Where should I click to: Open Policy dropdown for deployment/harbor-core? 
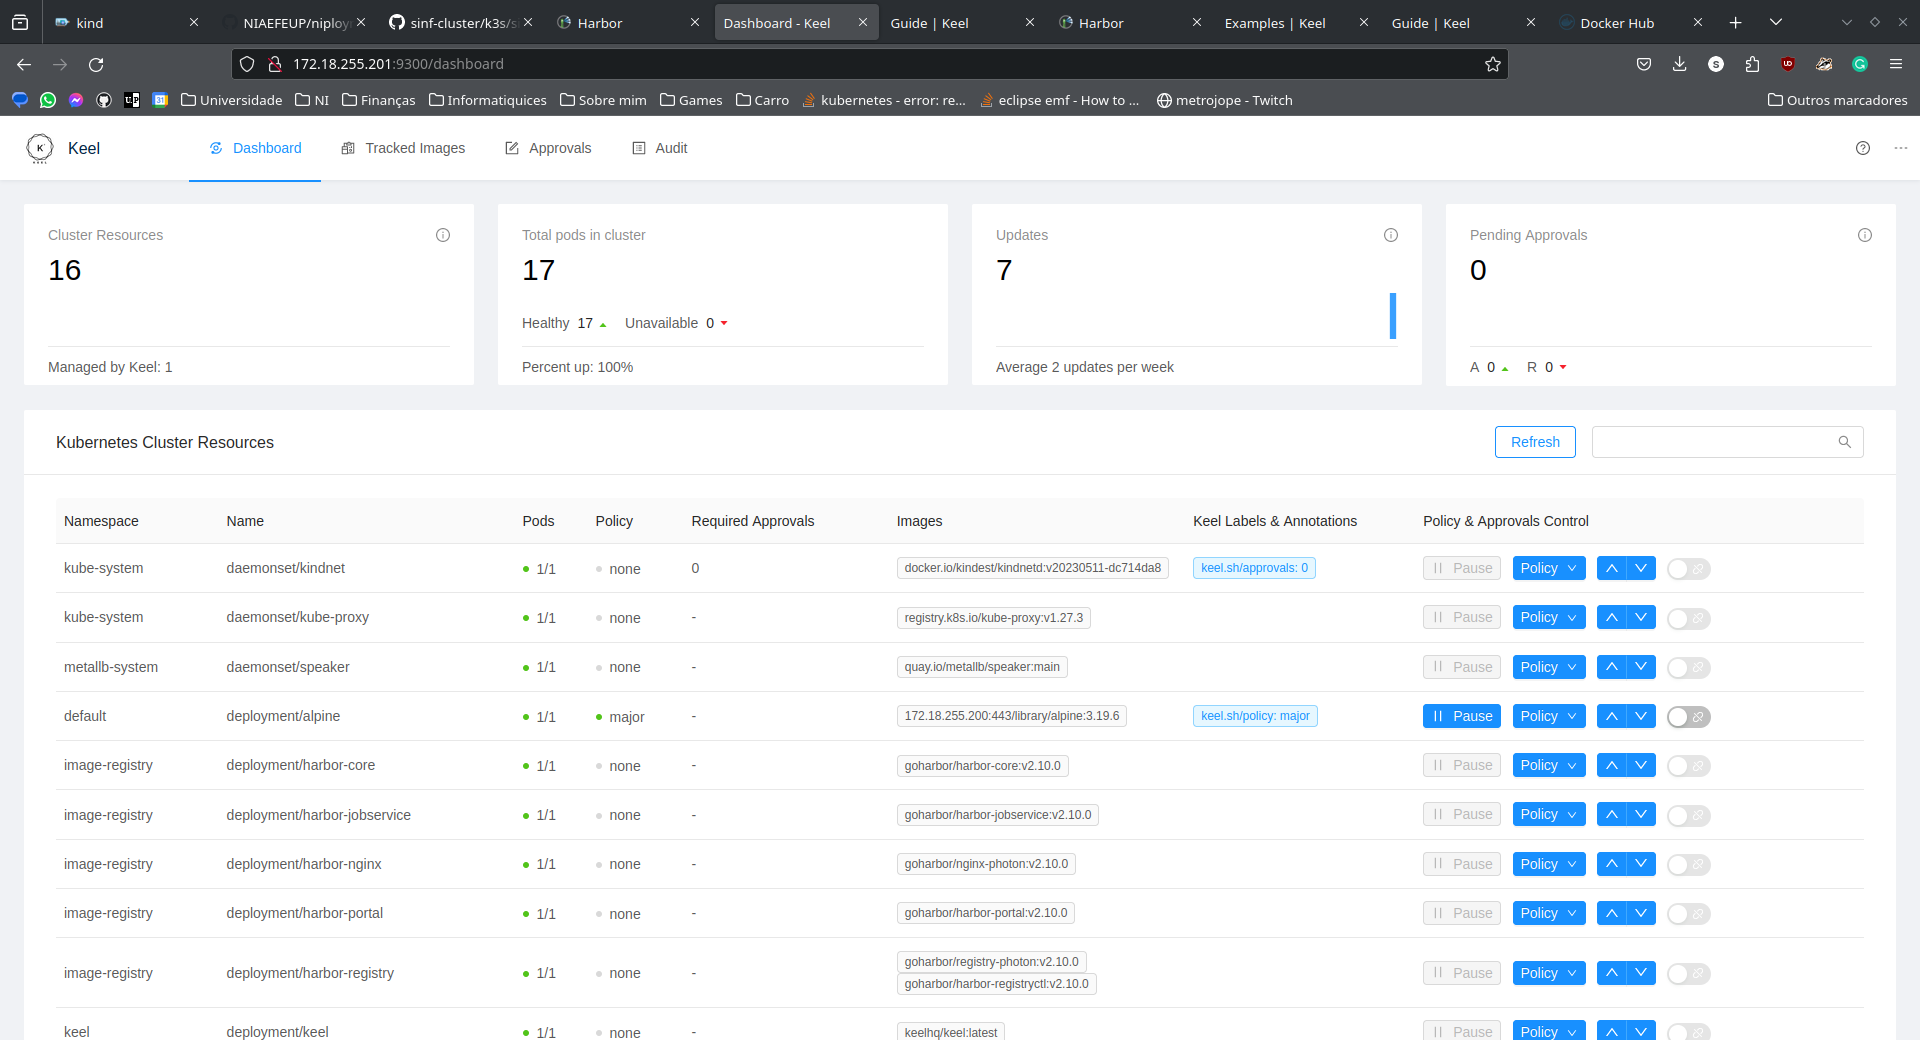point(1549,765)
